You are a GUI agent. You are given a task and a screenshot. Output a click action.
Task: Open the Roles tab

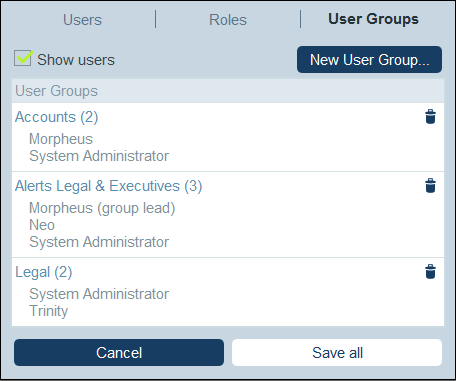(x=228, y=20)
